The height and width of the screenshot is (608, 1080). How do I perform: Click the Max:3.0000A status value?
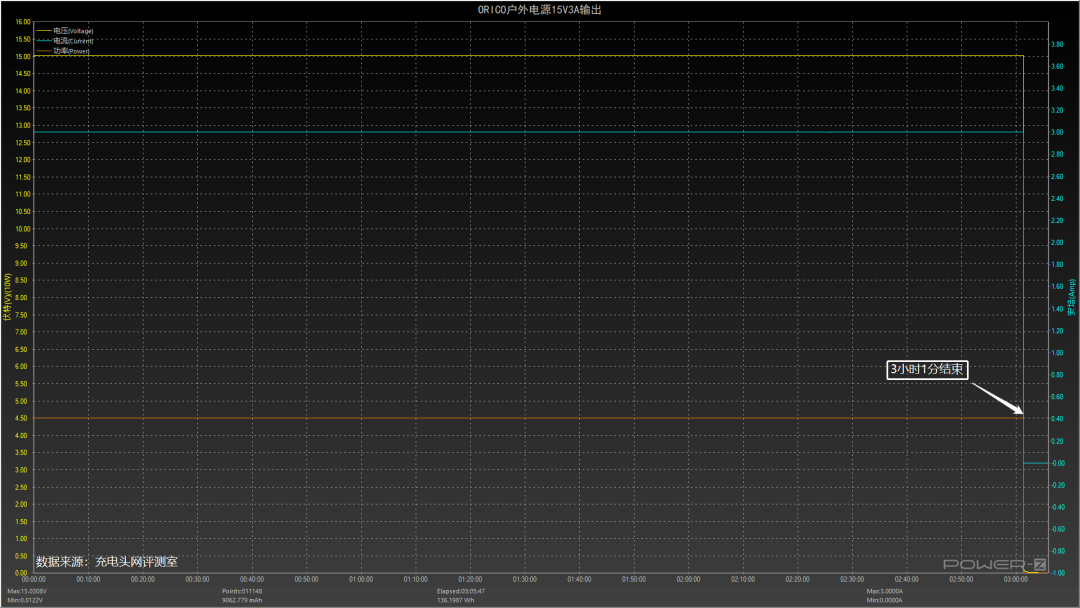[885, 591]
